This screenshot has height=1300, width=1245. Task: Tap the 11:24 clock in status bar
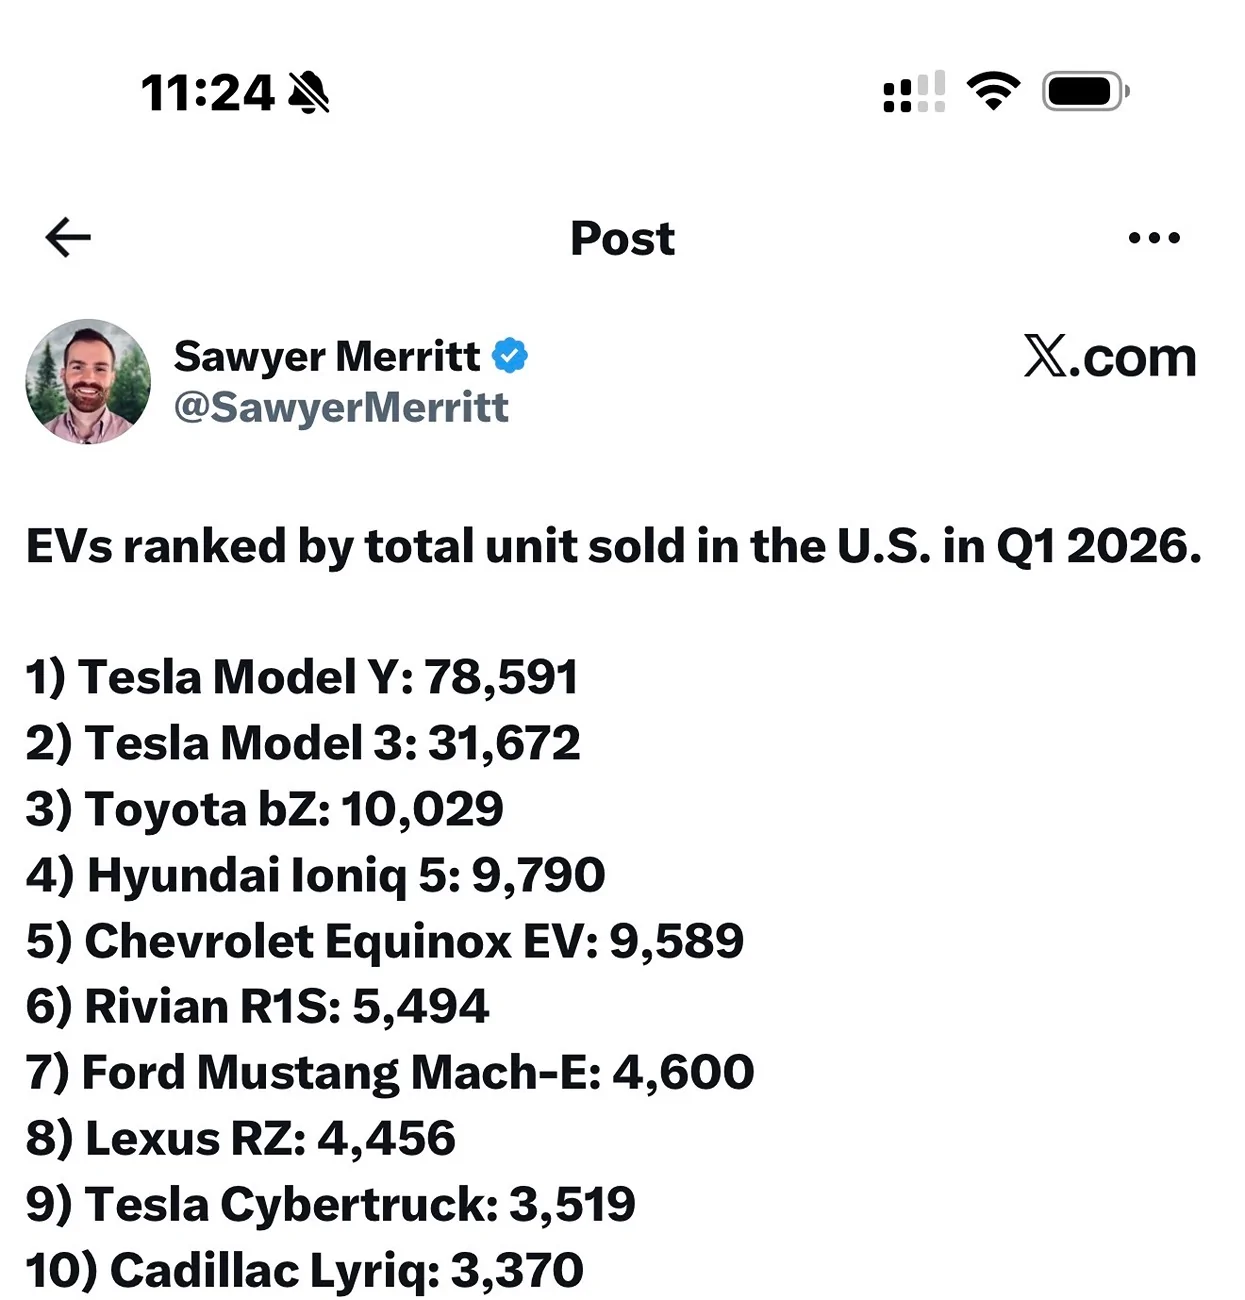point(207,93)
